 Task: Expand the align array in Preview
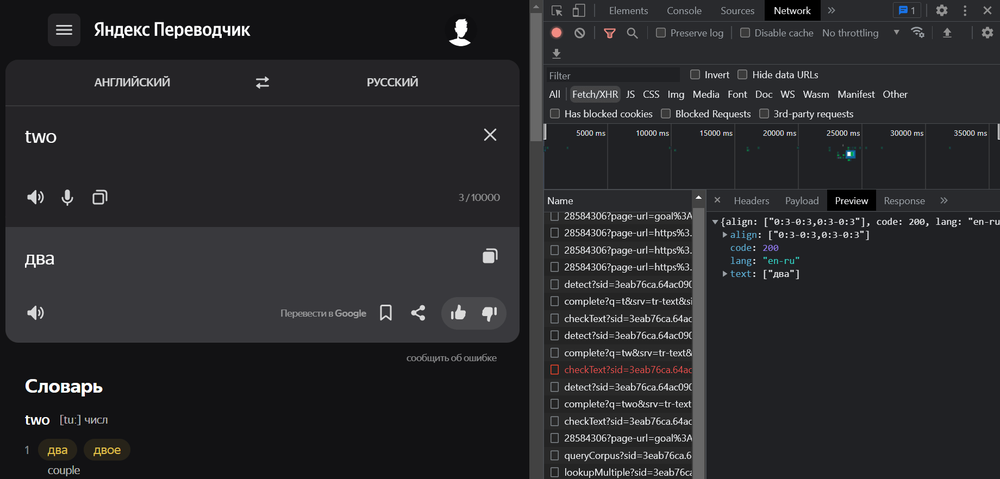click(725, 235)
